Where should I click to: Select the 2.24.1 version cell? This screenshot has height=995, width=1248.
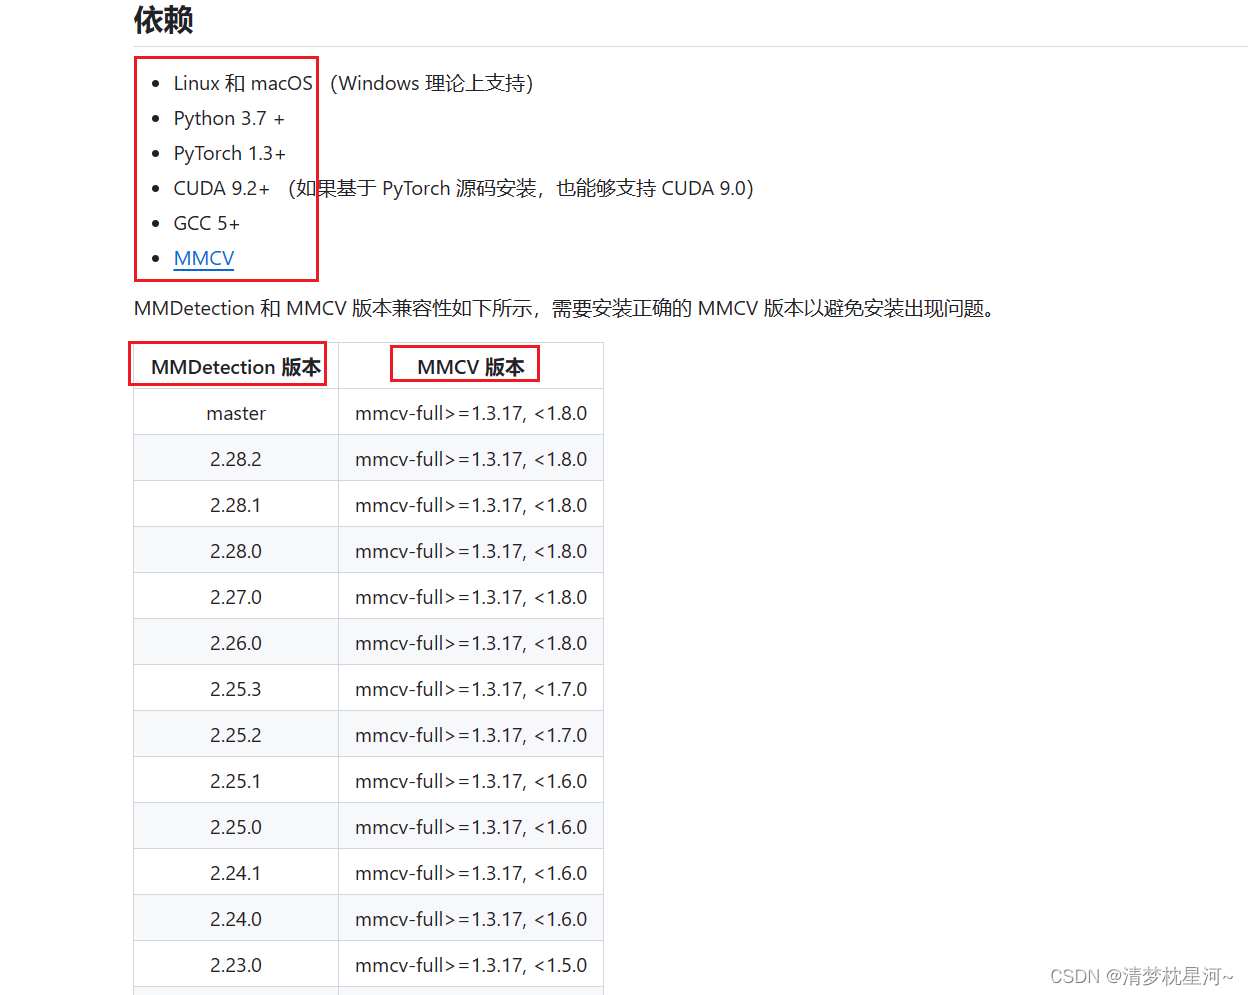click(x=236, y=873)
